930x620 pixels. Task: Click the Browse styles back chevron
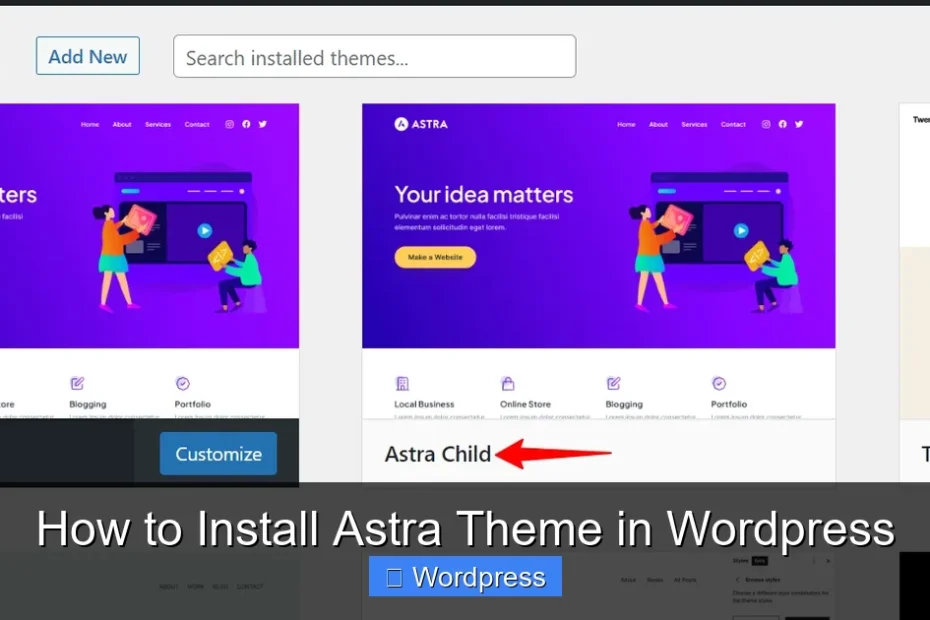tap(737, 580)
